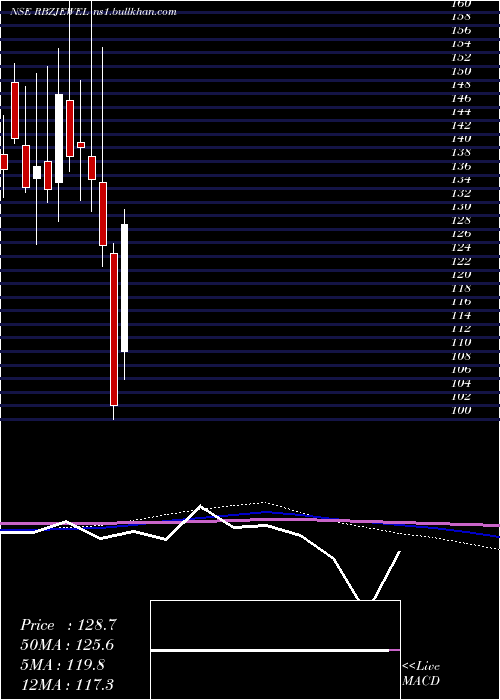Click the large white candle near 146
500x700 pixels.
pos(59,138)
